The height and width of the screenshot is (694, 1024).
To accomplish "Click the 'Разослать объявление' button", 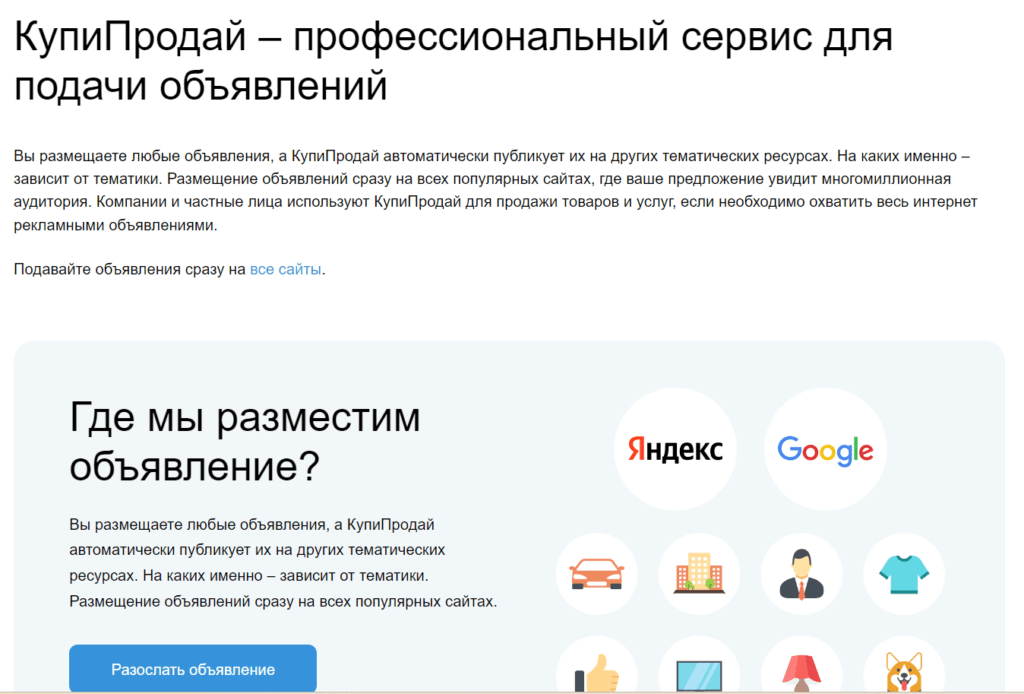I will click(193, 669).
